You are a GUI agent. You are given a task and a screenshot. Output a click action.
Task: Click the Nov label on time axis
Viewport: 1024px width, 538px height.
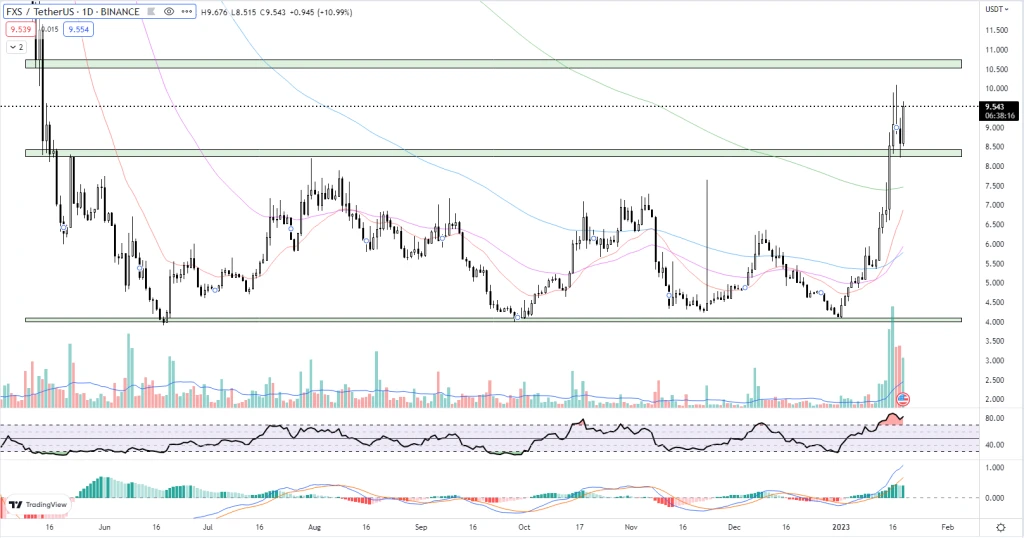[x=631, y=527]
